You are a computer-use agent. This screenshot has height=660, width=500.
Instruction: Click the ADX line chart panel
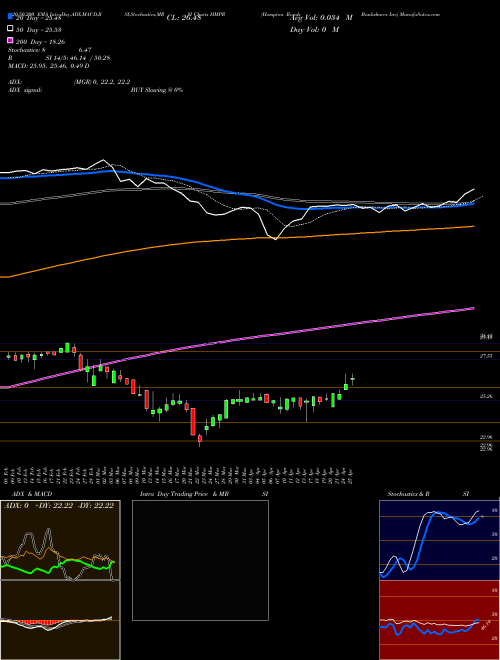coord(60,540)
